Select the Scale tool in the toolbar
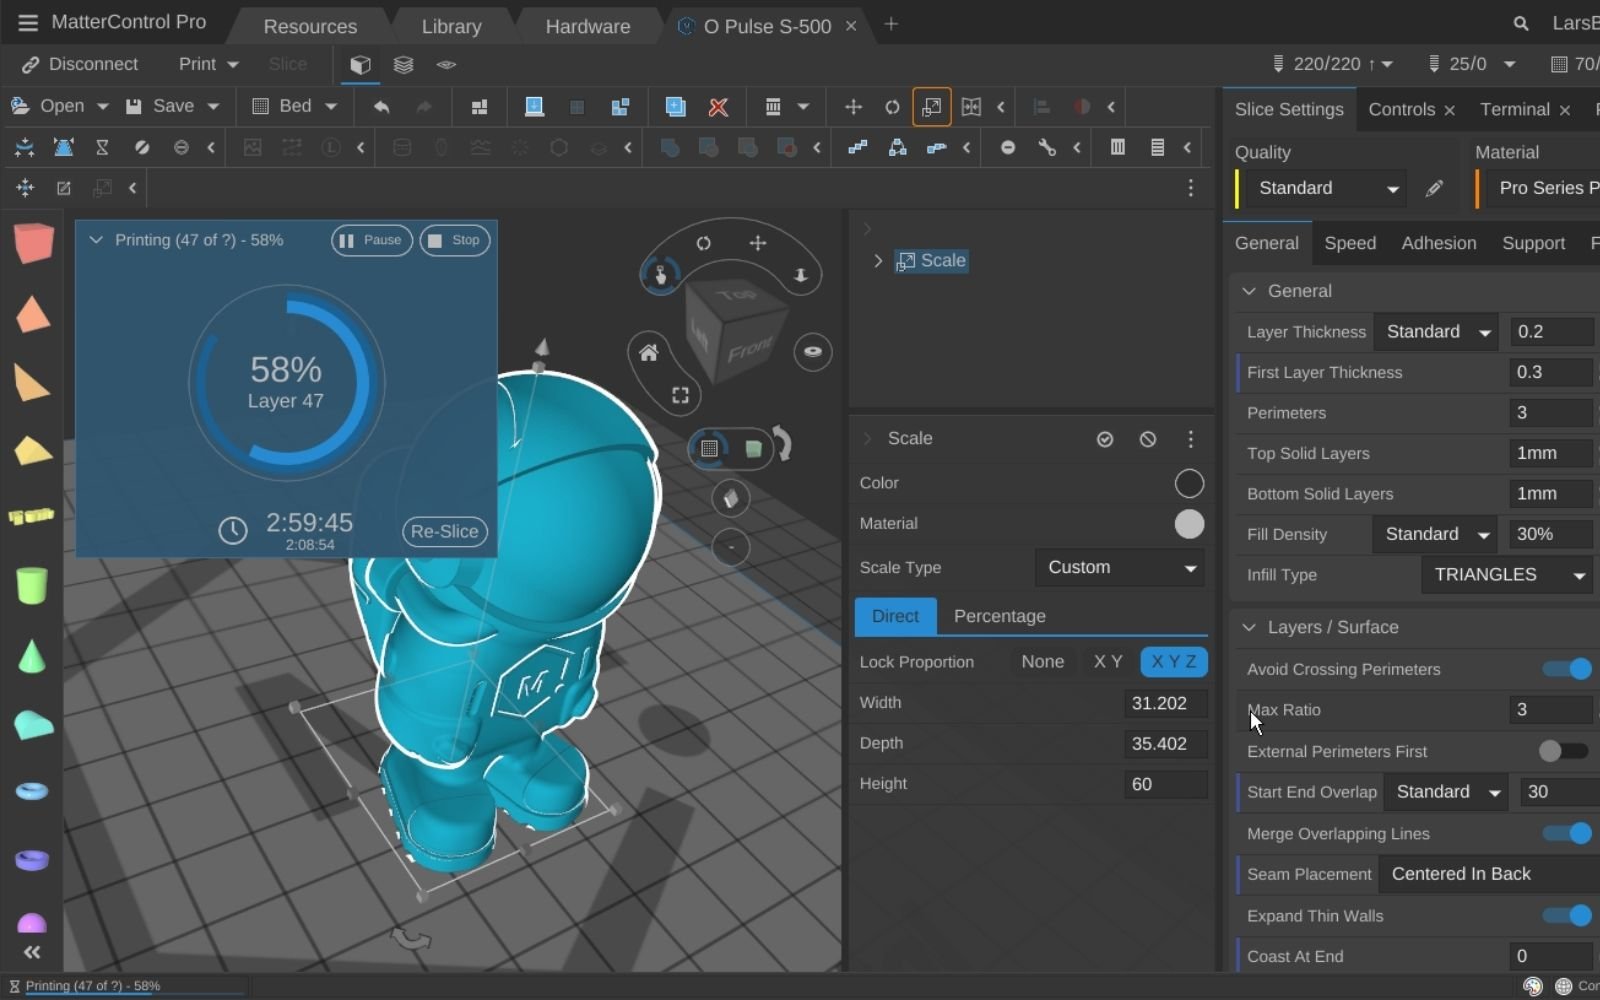 931,107
